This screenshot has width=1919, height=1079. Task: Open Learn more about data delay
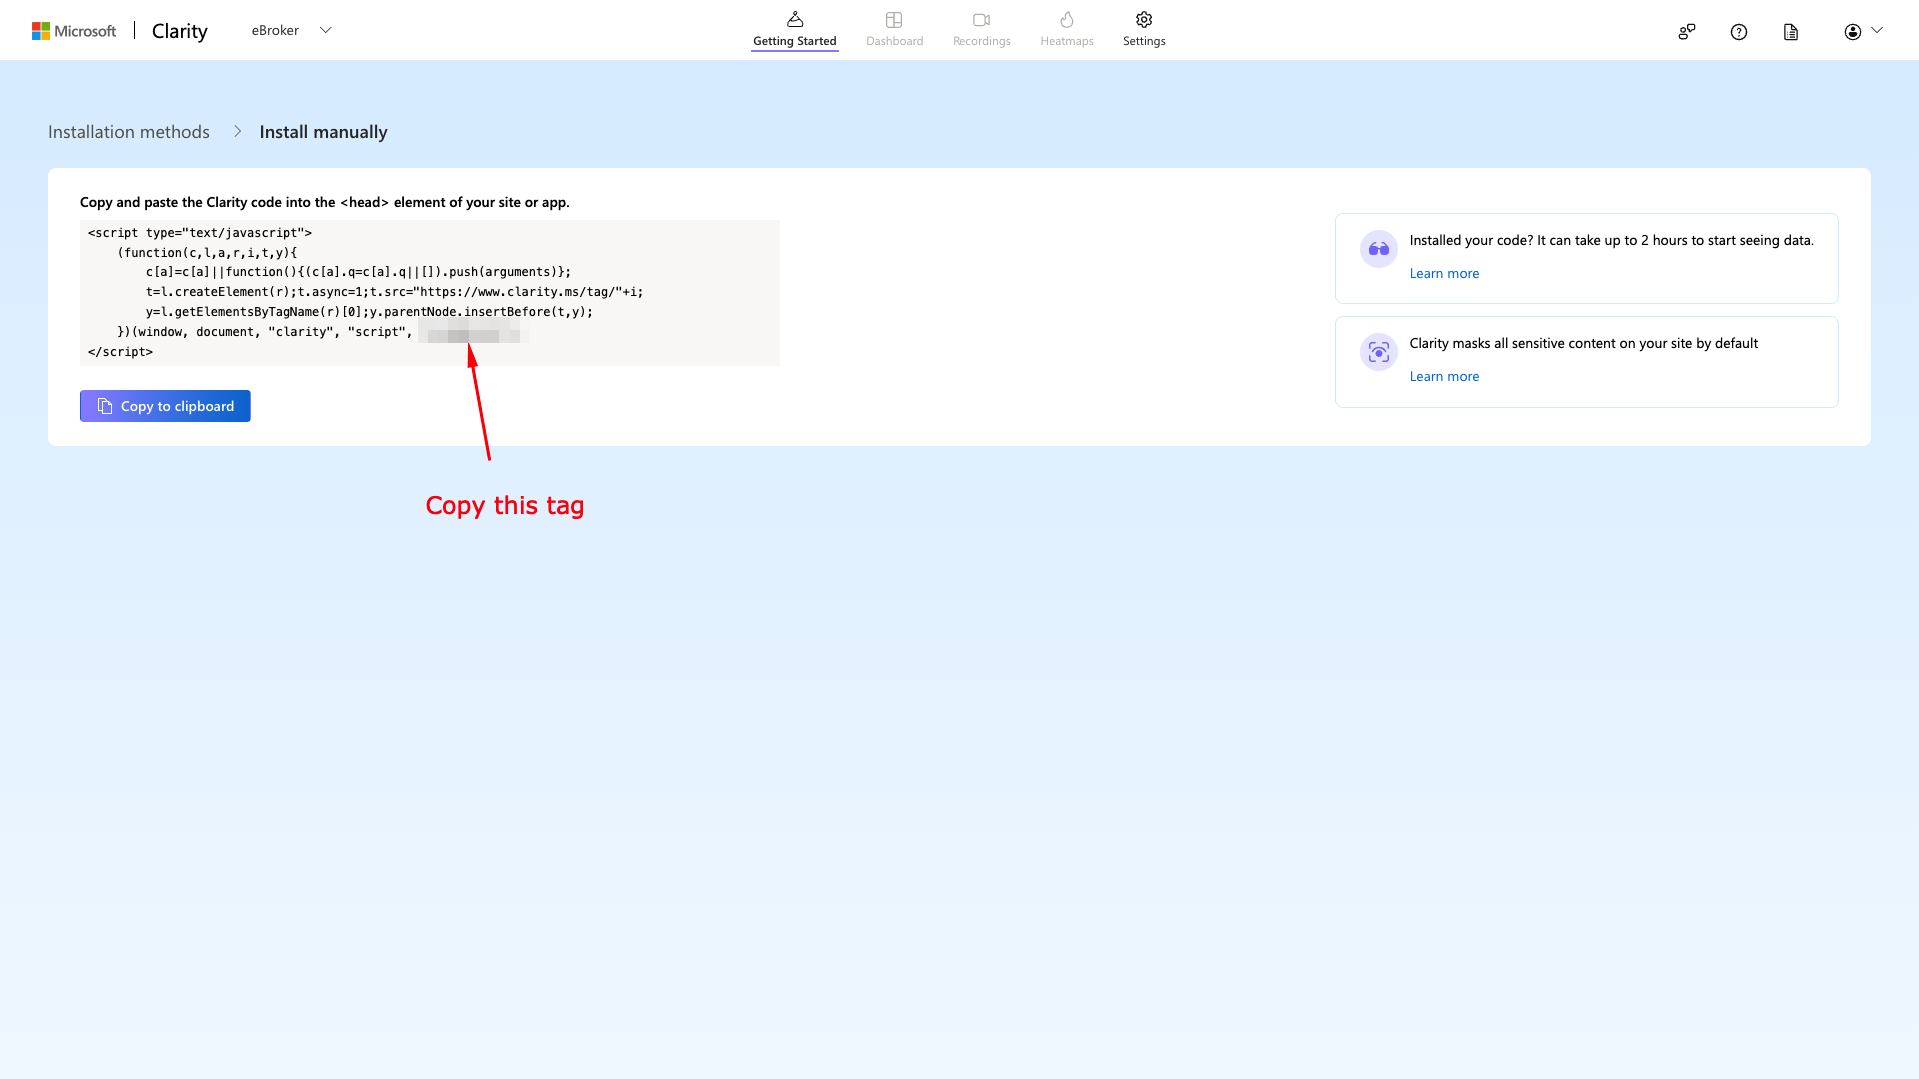(x=1444, y=274)
